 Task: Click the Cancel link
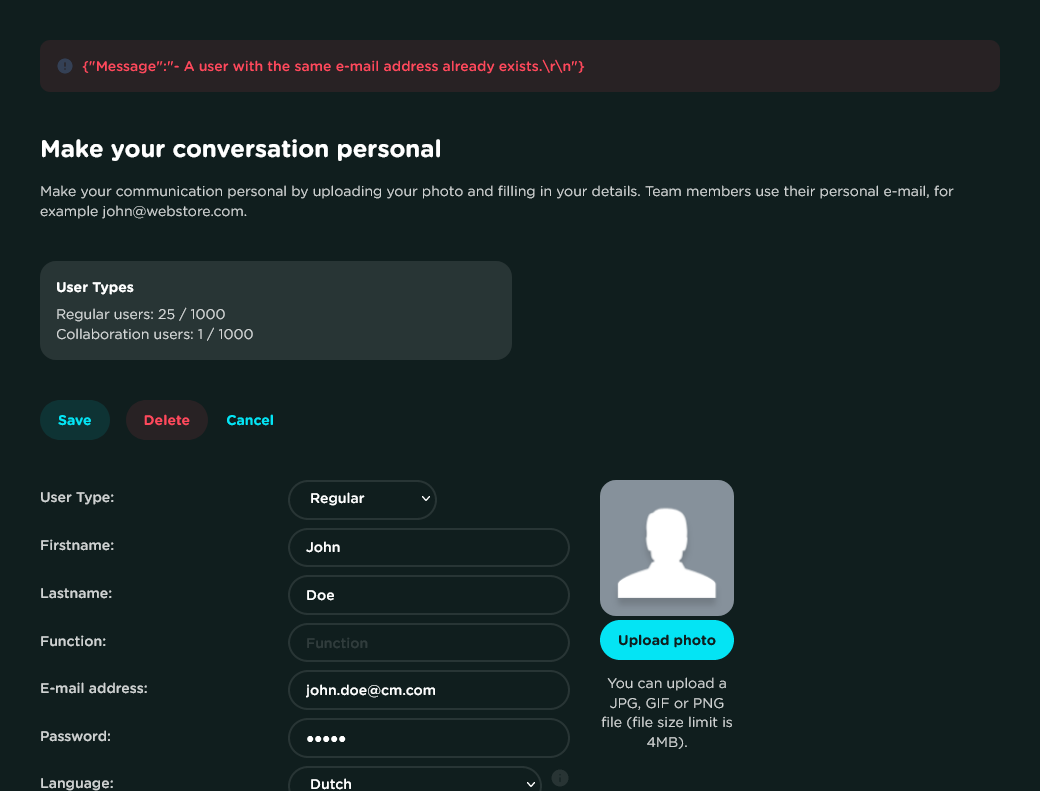click(250, 420)
